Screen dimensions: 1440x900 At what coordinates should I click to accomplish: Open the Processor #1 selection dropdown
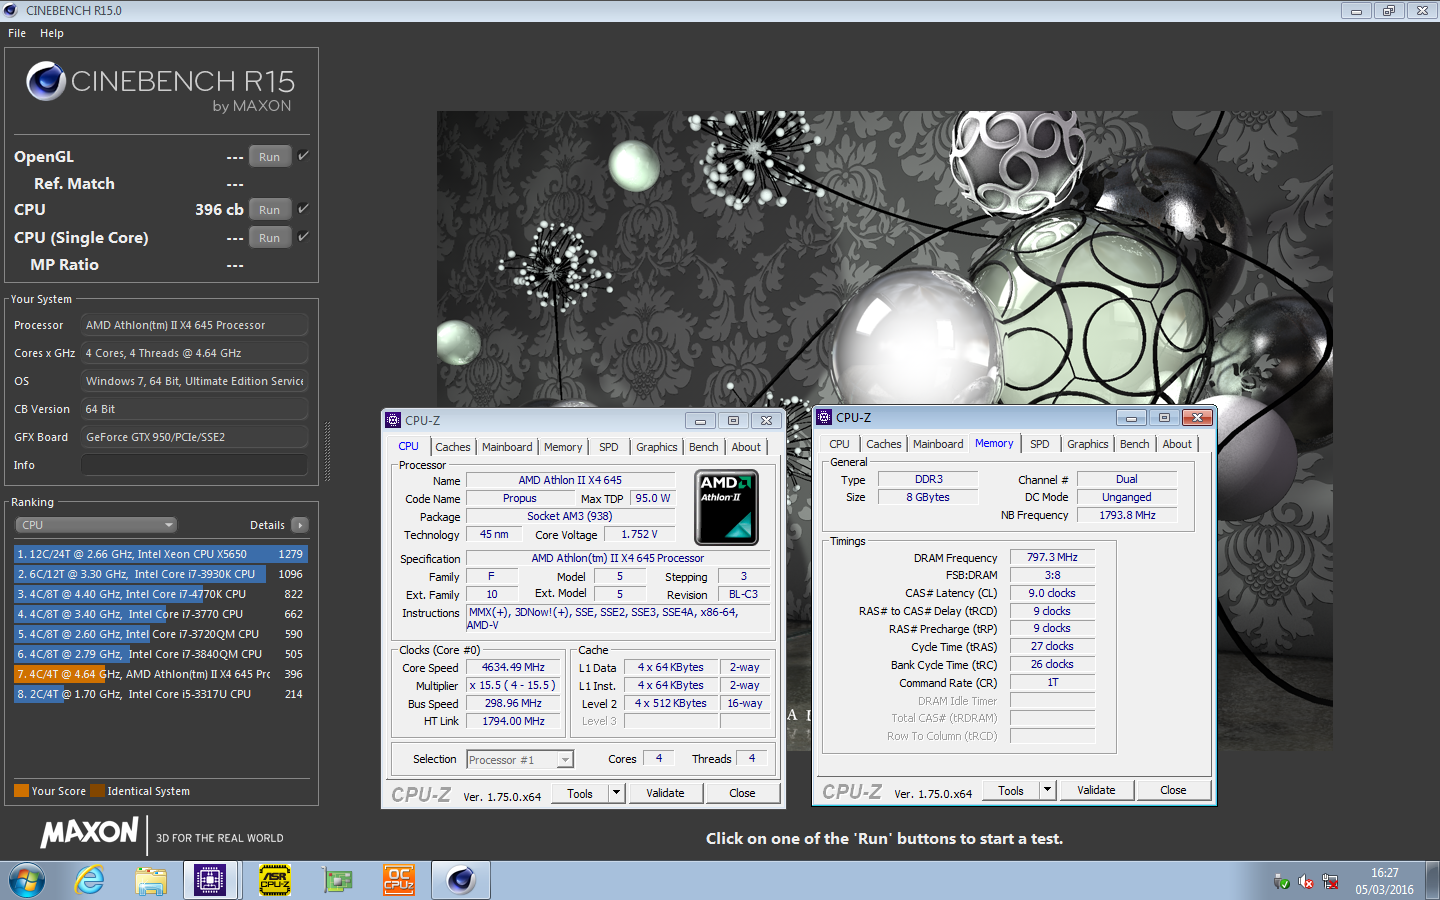pyautogui.click(x=520, y=760)
